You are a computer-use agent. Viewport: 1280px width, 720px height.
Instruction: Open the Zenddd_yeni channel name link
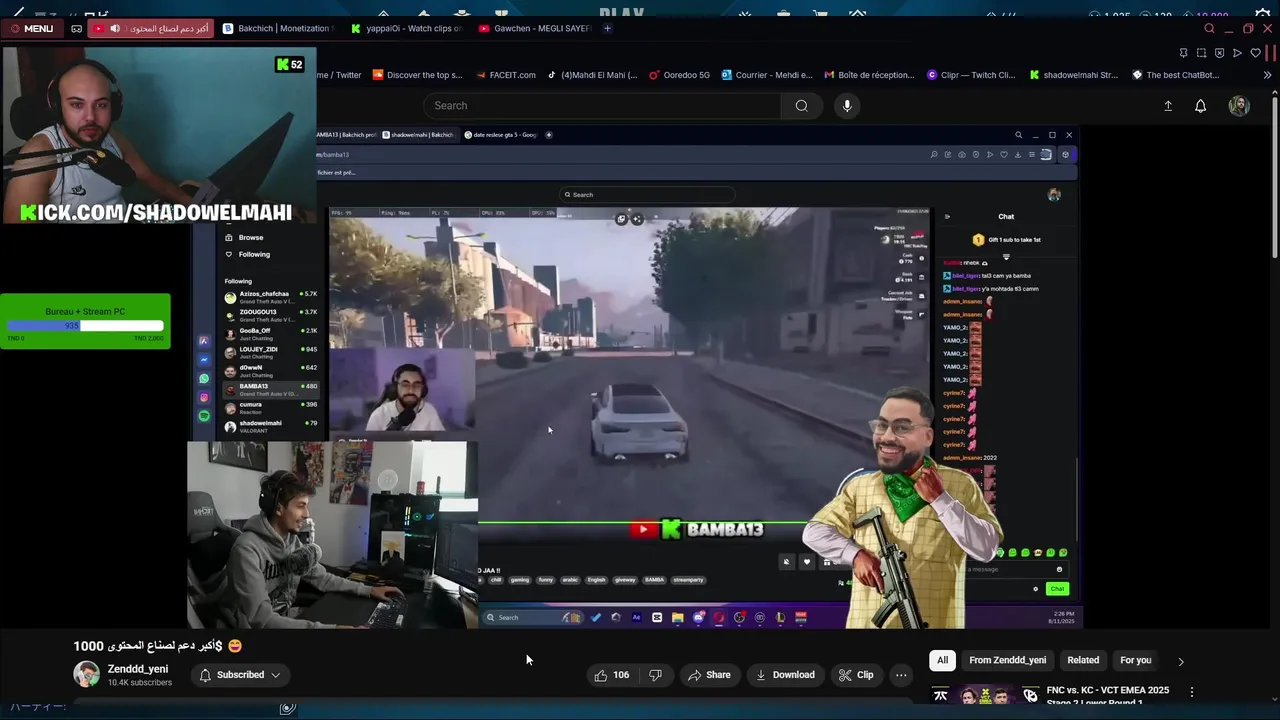138,669
